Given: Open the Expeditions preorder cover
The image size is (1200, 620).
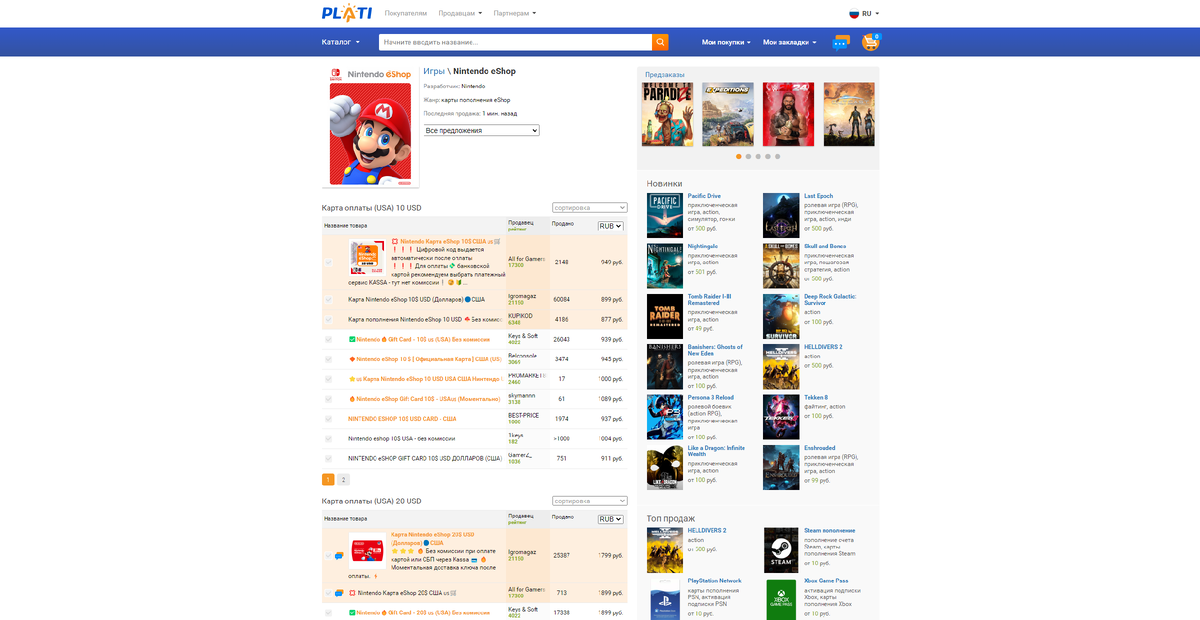Looking at the screenshot, I should pyautogui.click(x=728, y=114).
